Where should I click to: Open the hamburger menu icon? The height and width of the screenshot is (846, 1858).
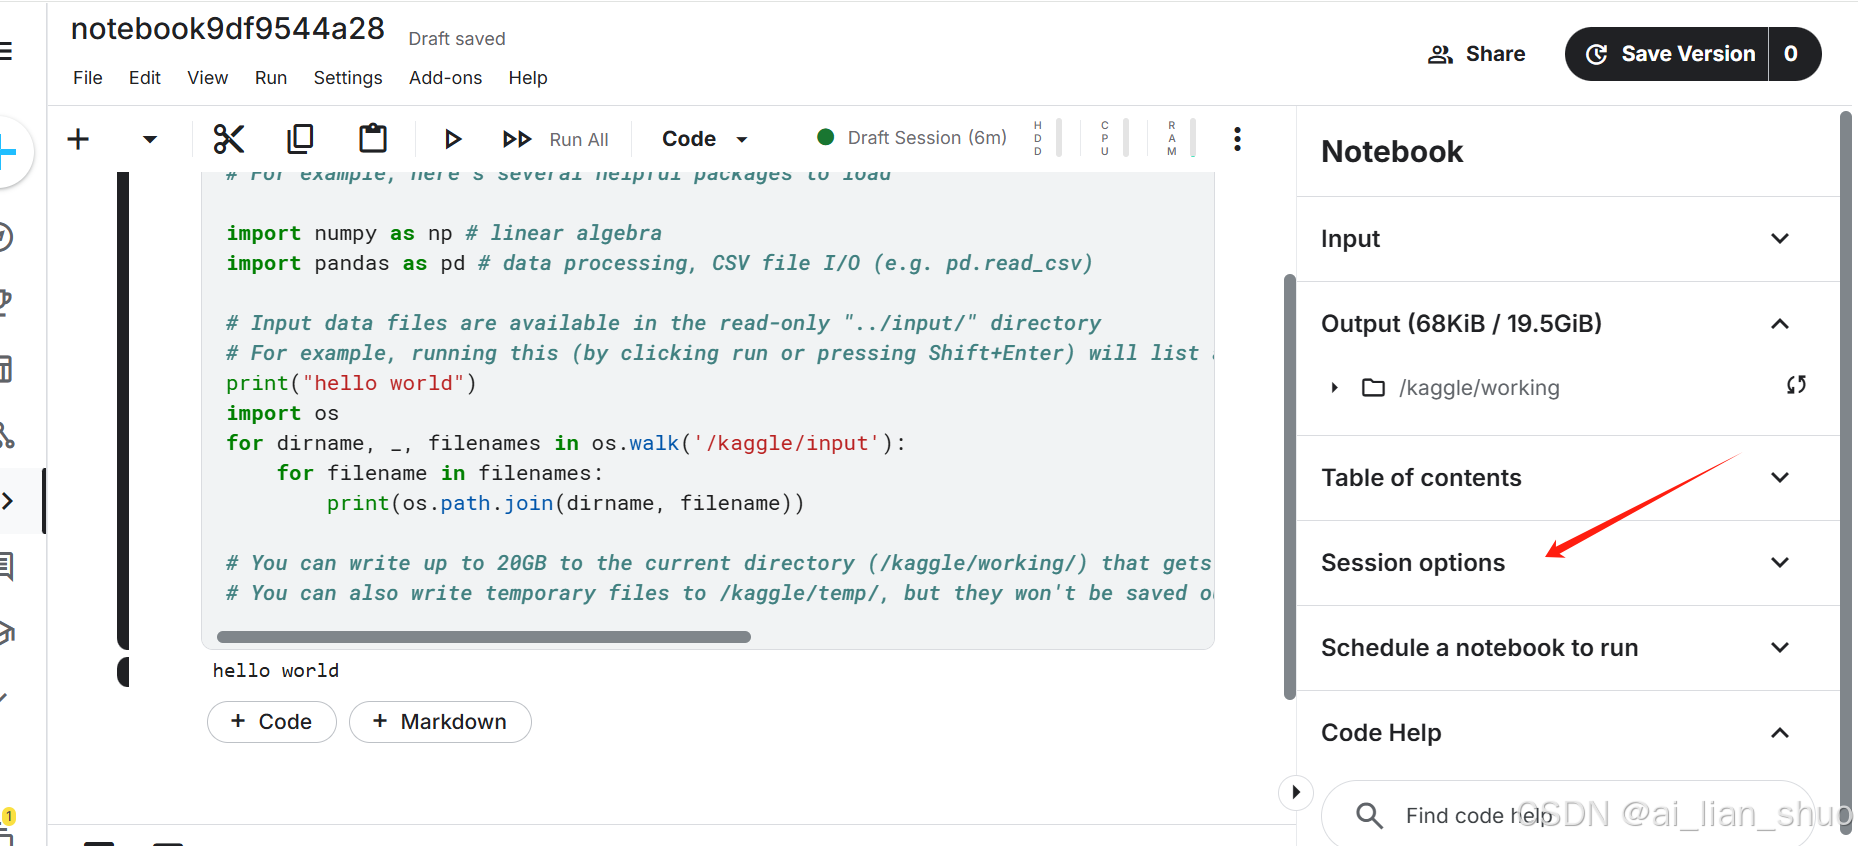pyautogui.click(x=5, y=51)
